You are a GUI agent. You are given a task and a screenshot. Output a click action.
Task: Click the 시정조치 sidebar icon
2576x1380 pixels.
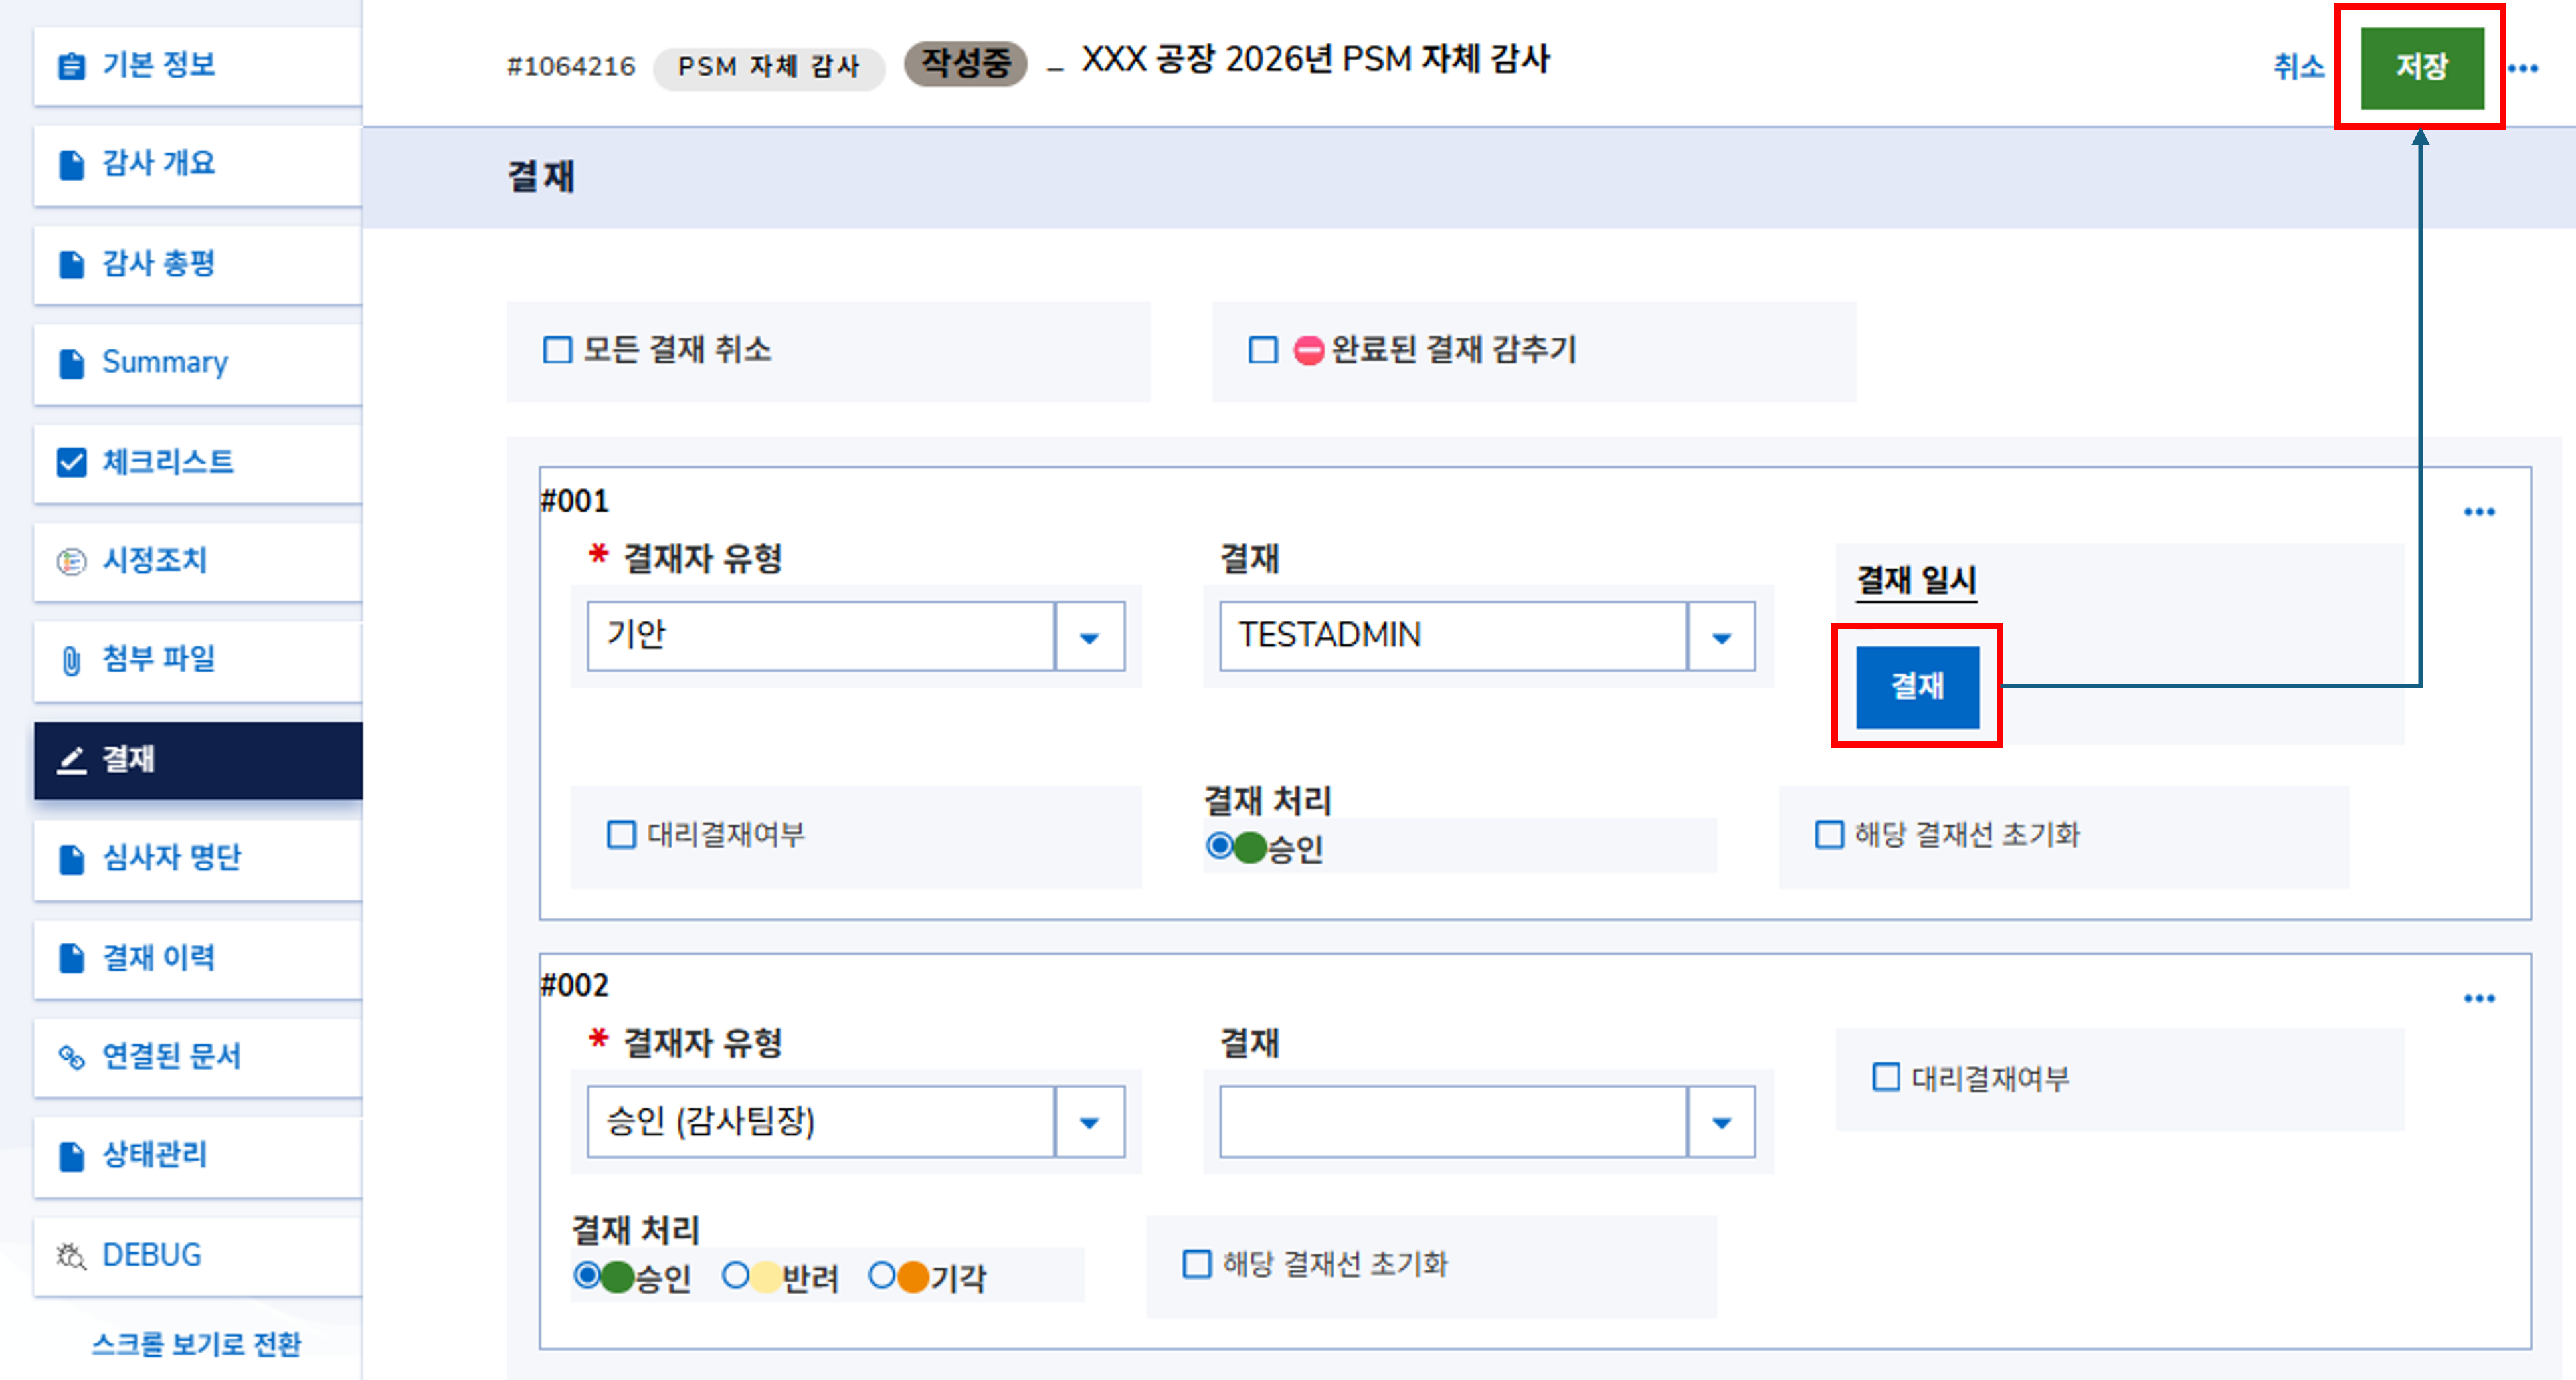pos(71,562)
